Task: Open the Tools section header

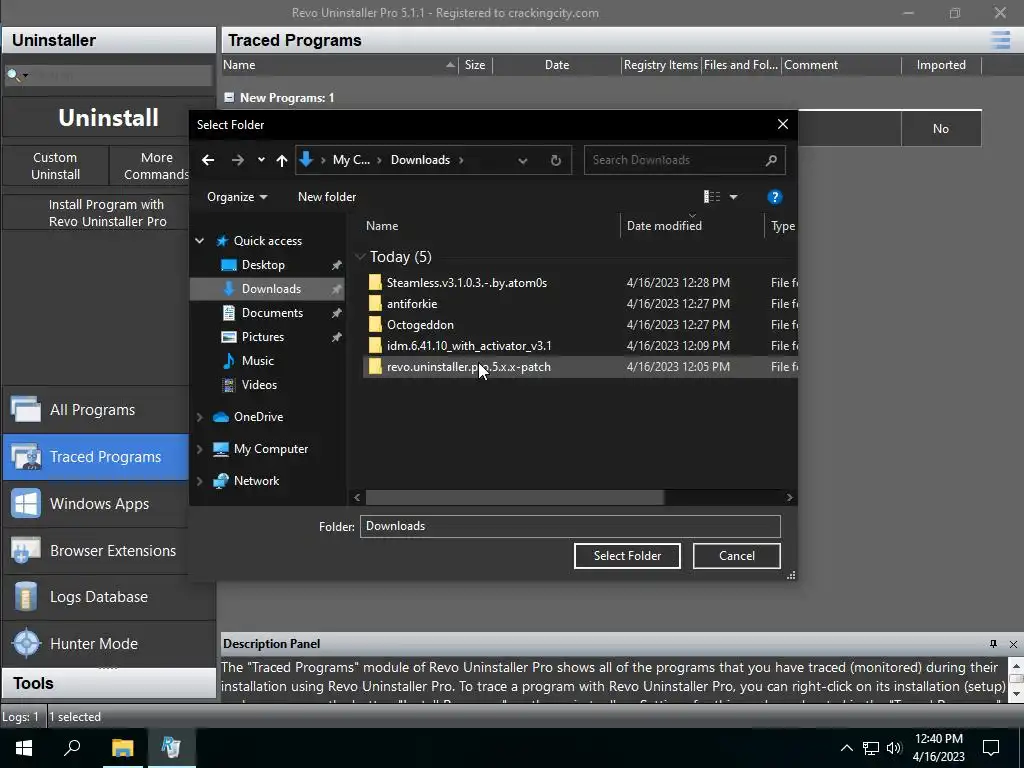Action: click(x=108, y=684)
